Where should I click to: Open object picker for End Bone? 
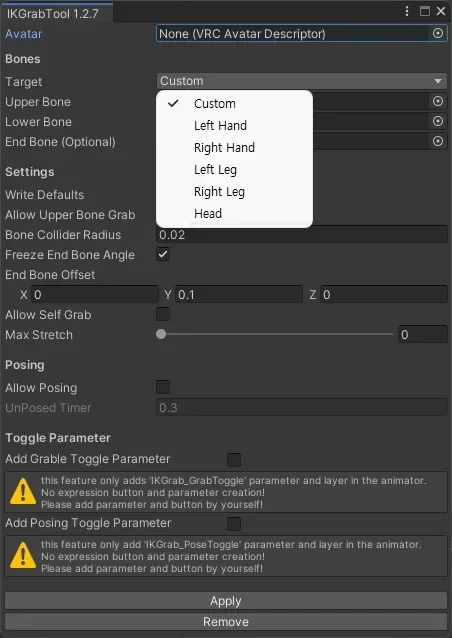click(438, 141)
